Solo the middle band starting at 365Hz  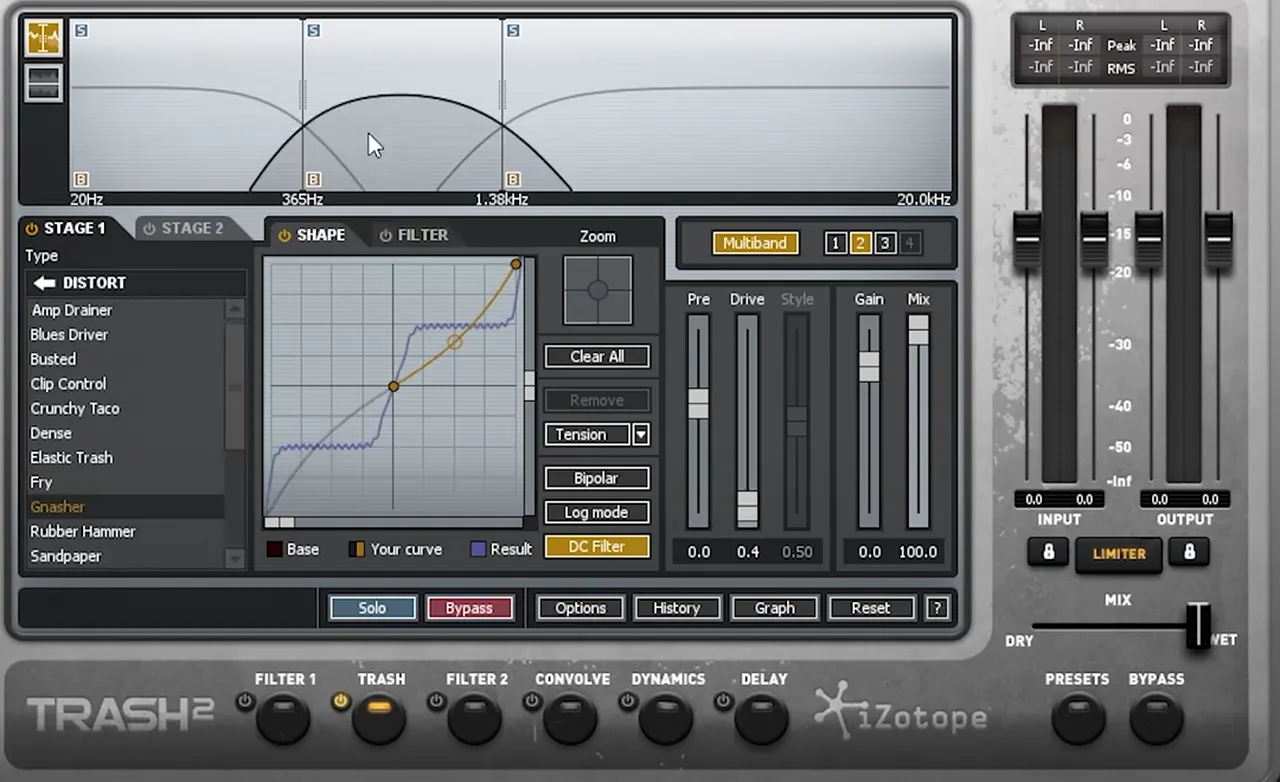tap(313, 30)
